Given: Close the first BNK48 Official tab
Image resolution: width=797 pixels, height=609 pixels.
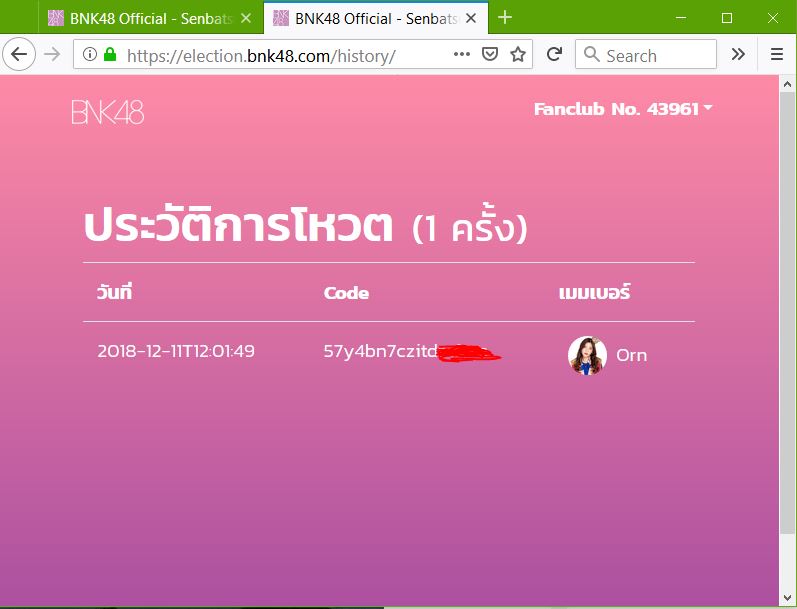Looking at the screenshot, I should (x=246, y=18).
